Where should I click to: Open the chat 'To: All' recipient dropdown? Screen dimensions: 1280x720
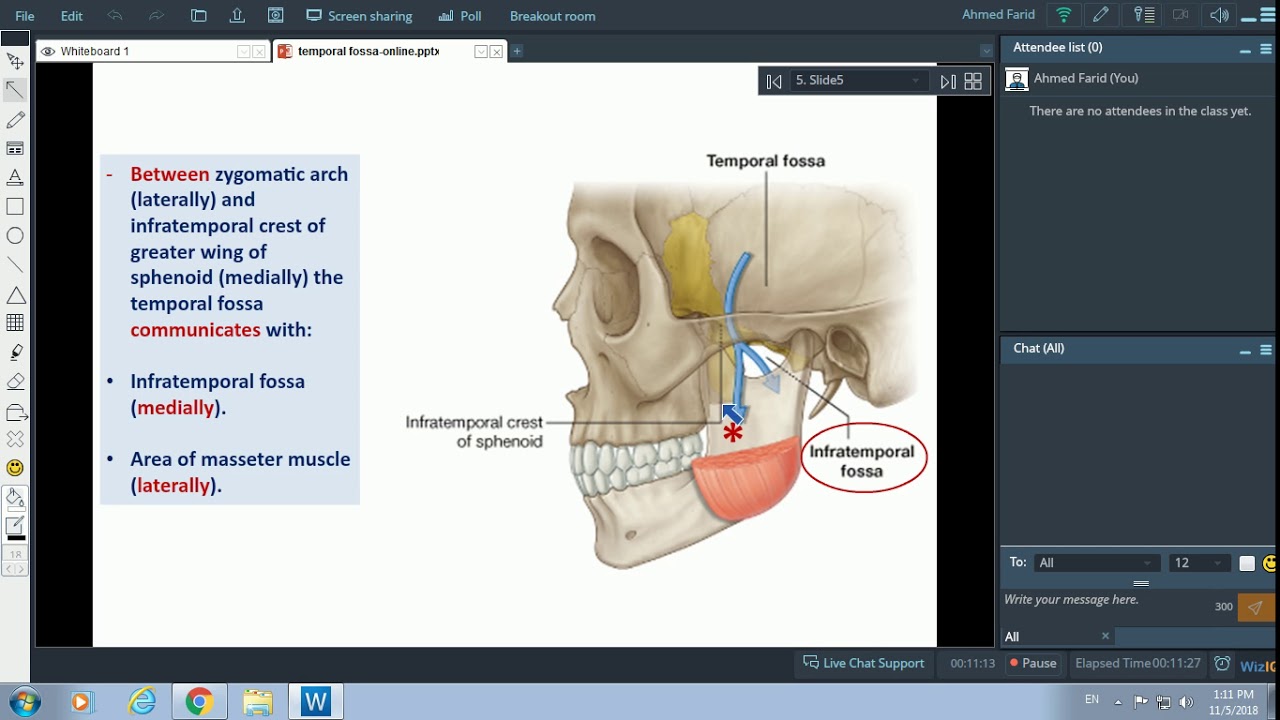tap(1095, 563)
